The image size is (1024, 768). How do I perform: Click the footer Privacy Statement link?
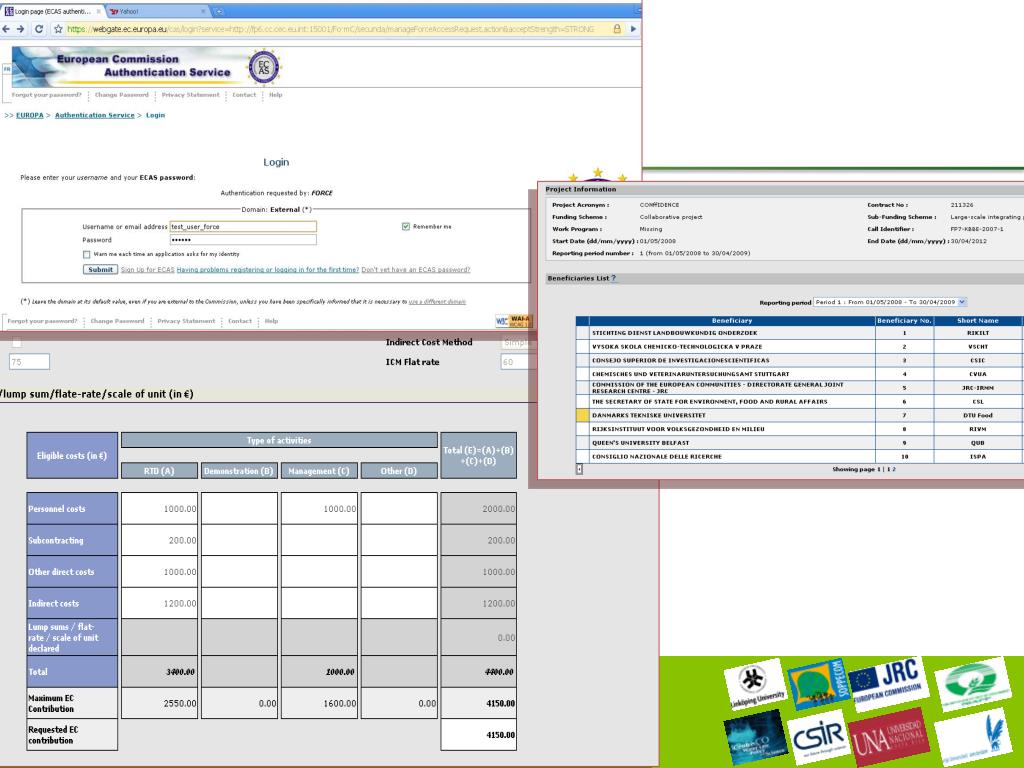(186, 321)
